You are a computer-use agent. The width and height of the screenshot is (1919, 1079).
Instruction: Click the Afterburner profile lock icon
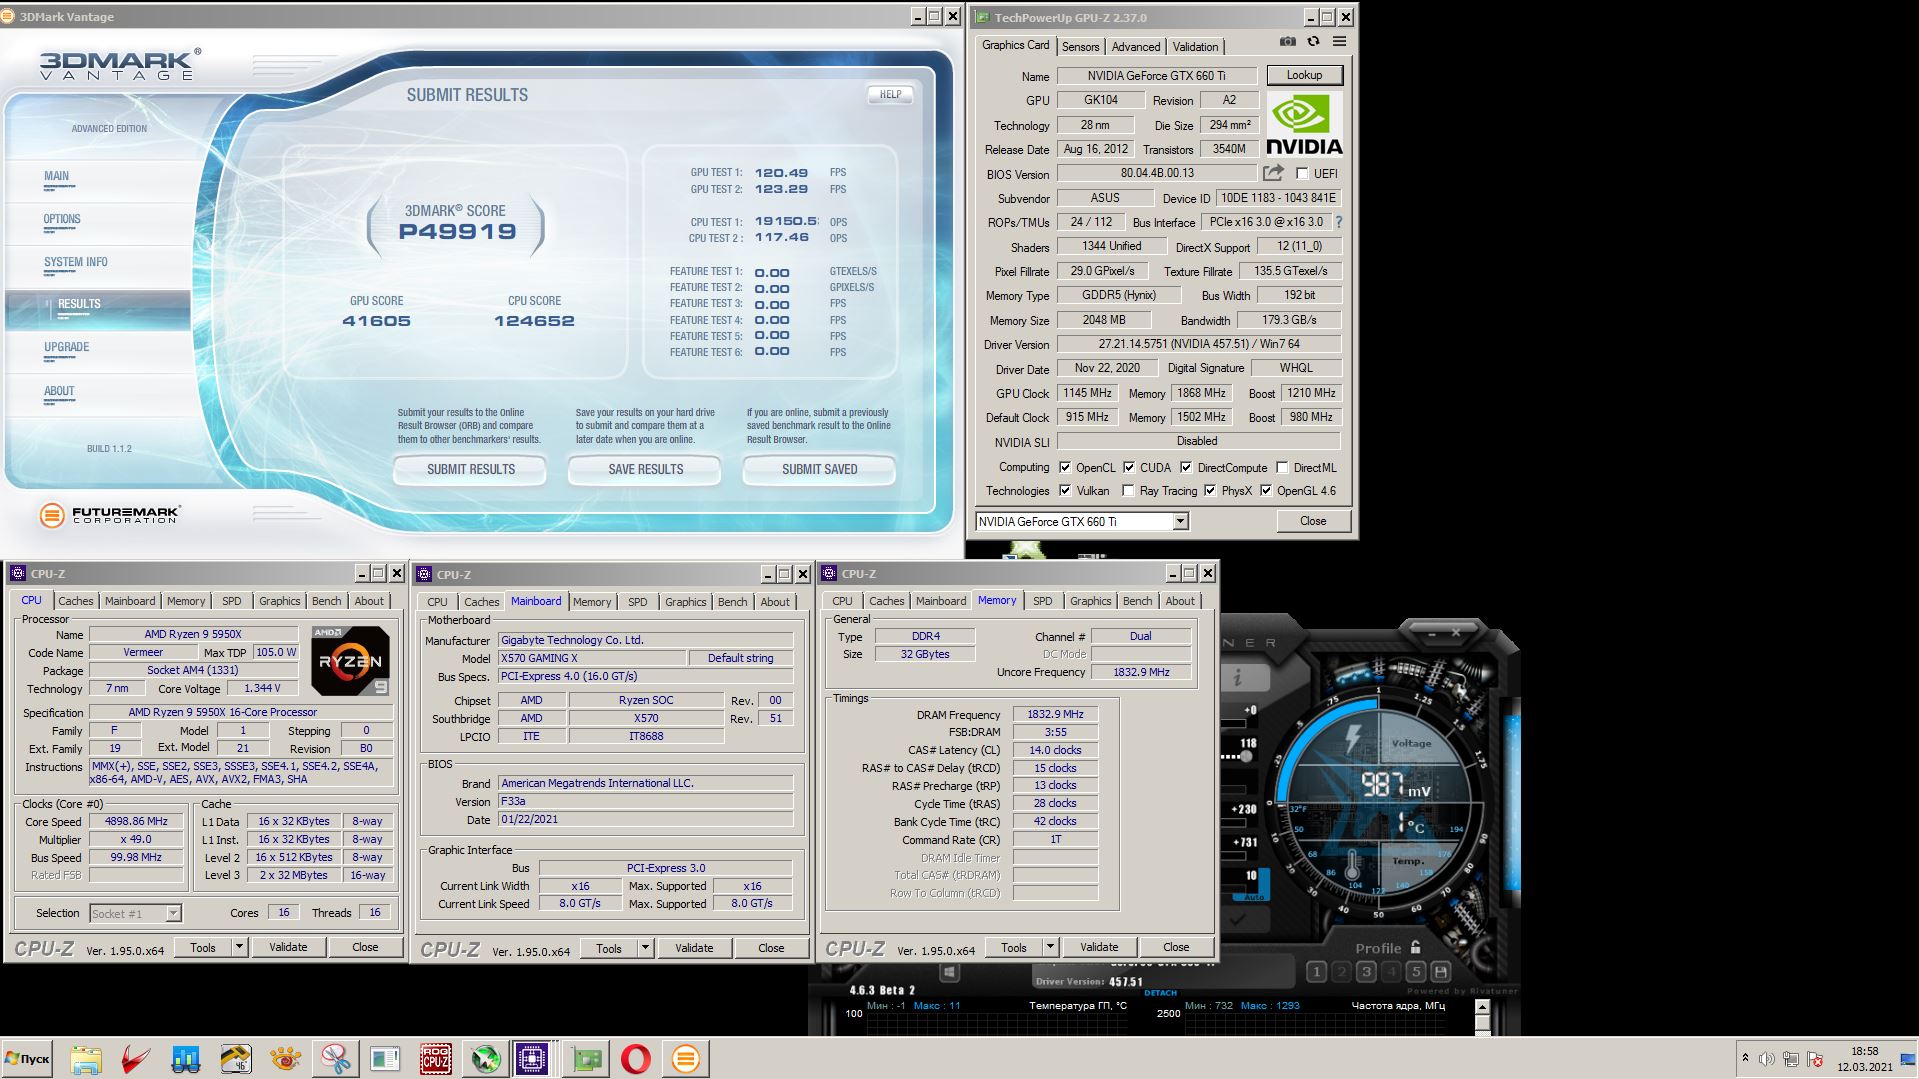tap(1415, 947)
